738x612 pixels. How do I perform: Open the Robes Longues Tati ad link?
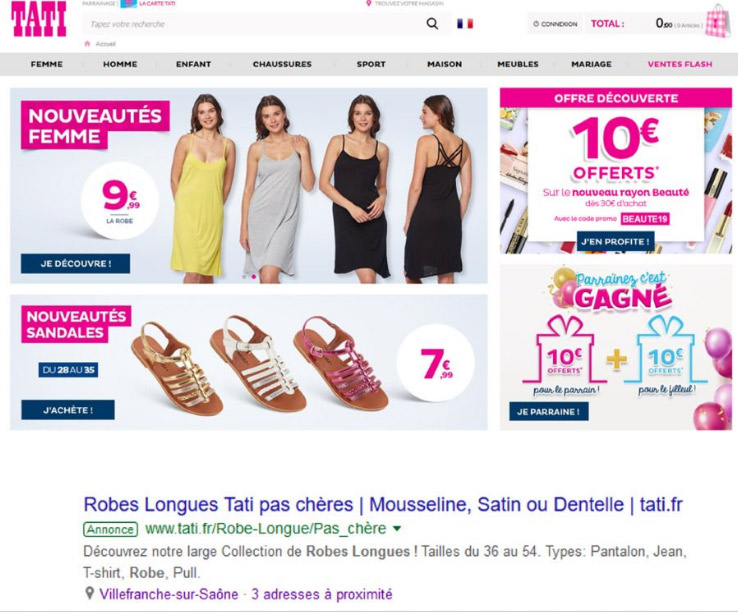tap(383, 504)
